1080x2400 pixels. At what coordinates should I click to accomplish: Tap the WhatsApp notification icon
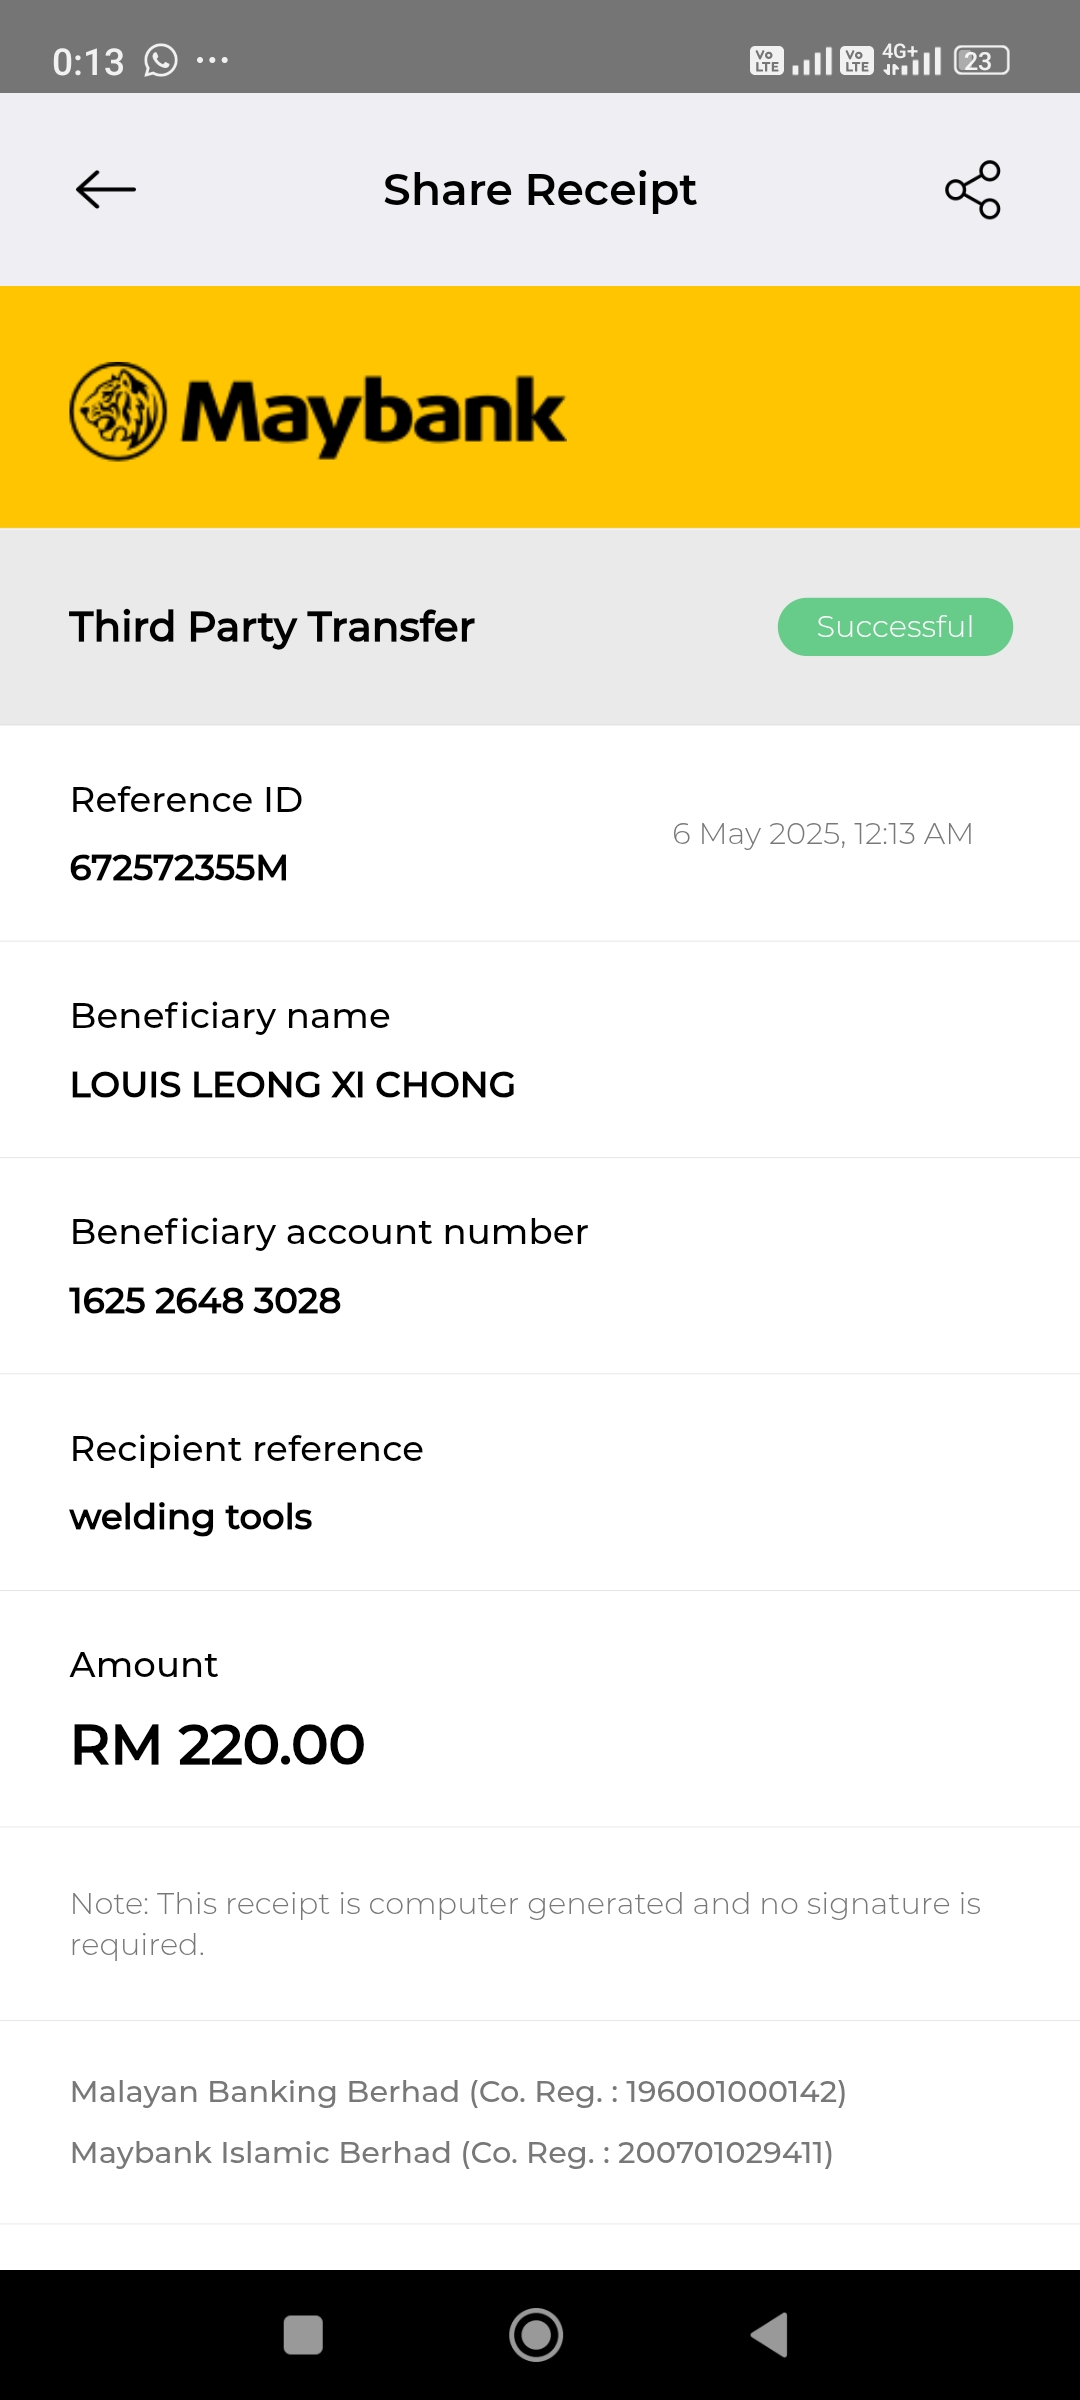(161, 61)
